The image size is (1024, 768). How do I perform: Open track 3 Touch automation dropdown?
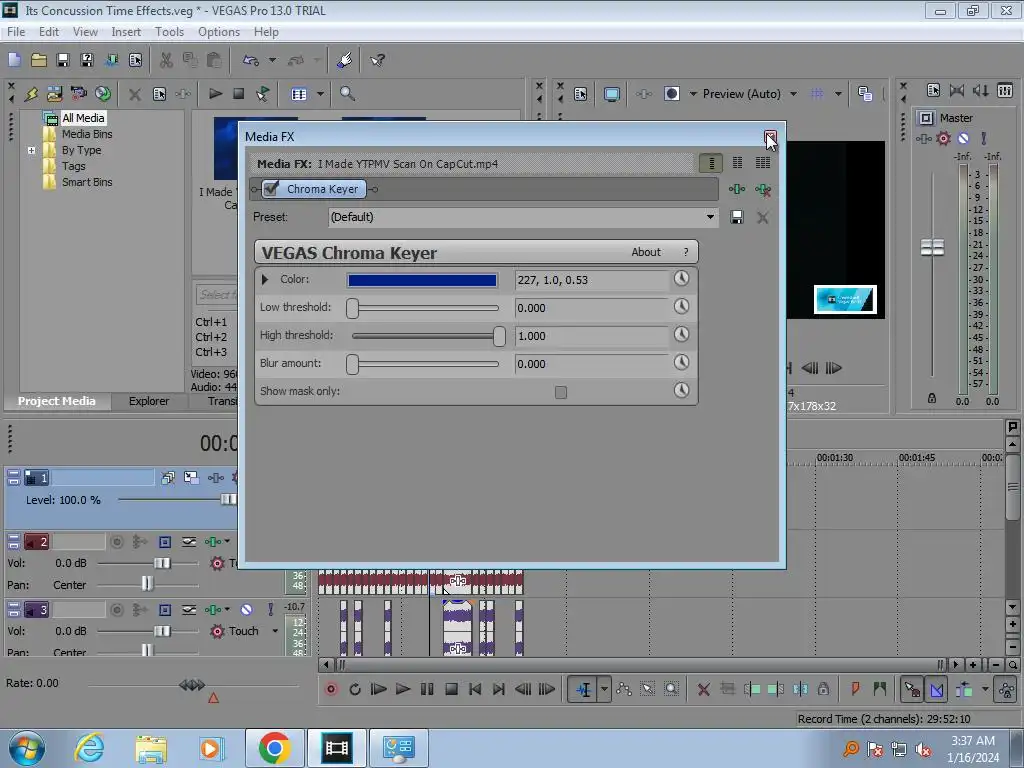(275, 631)
